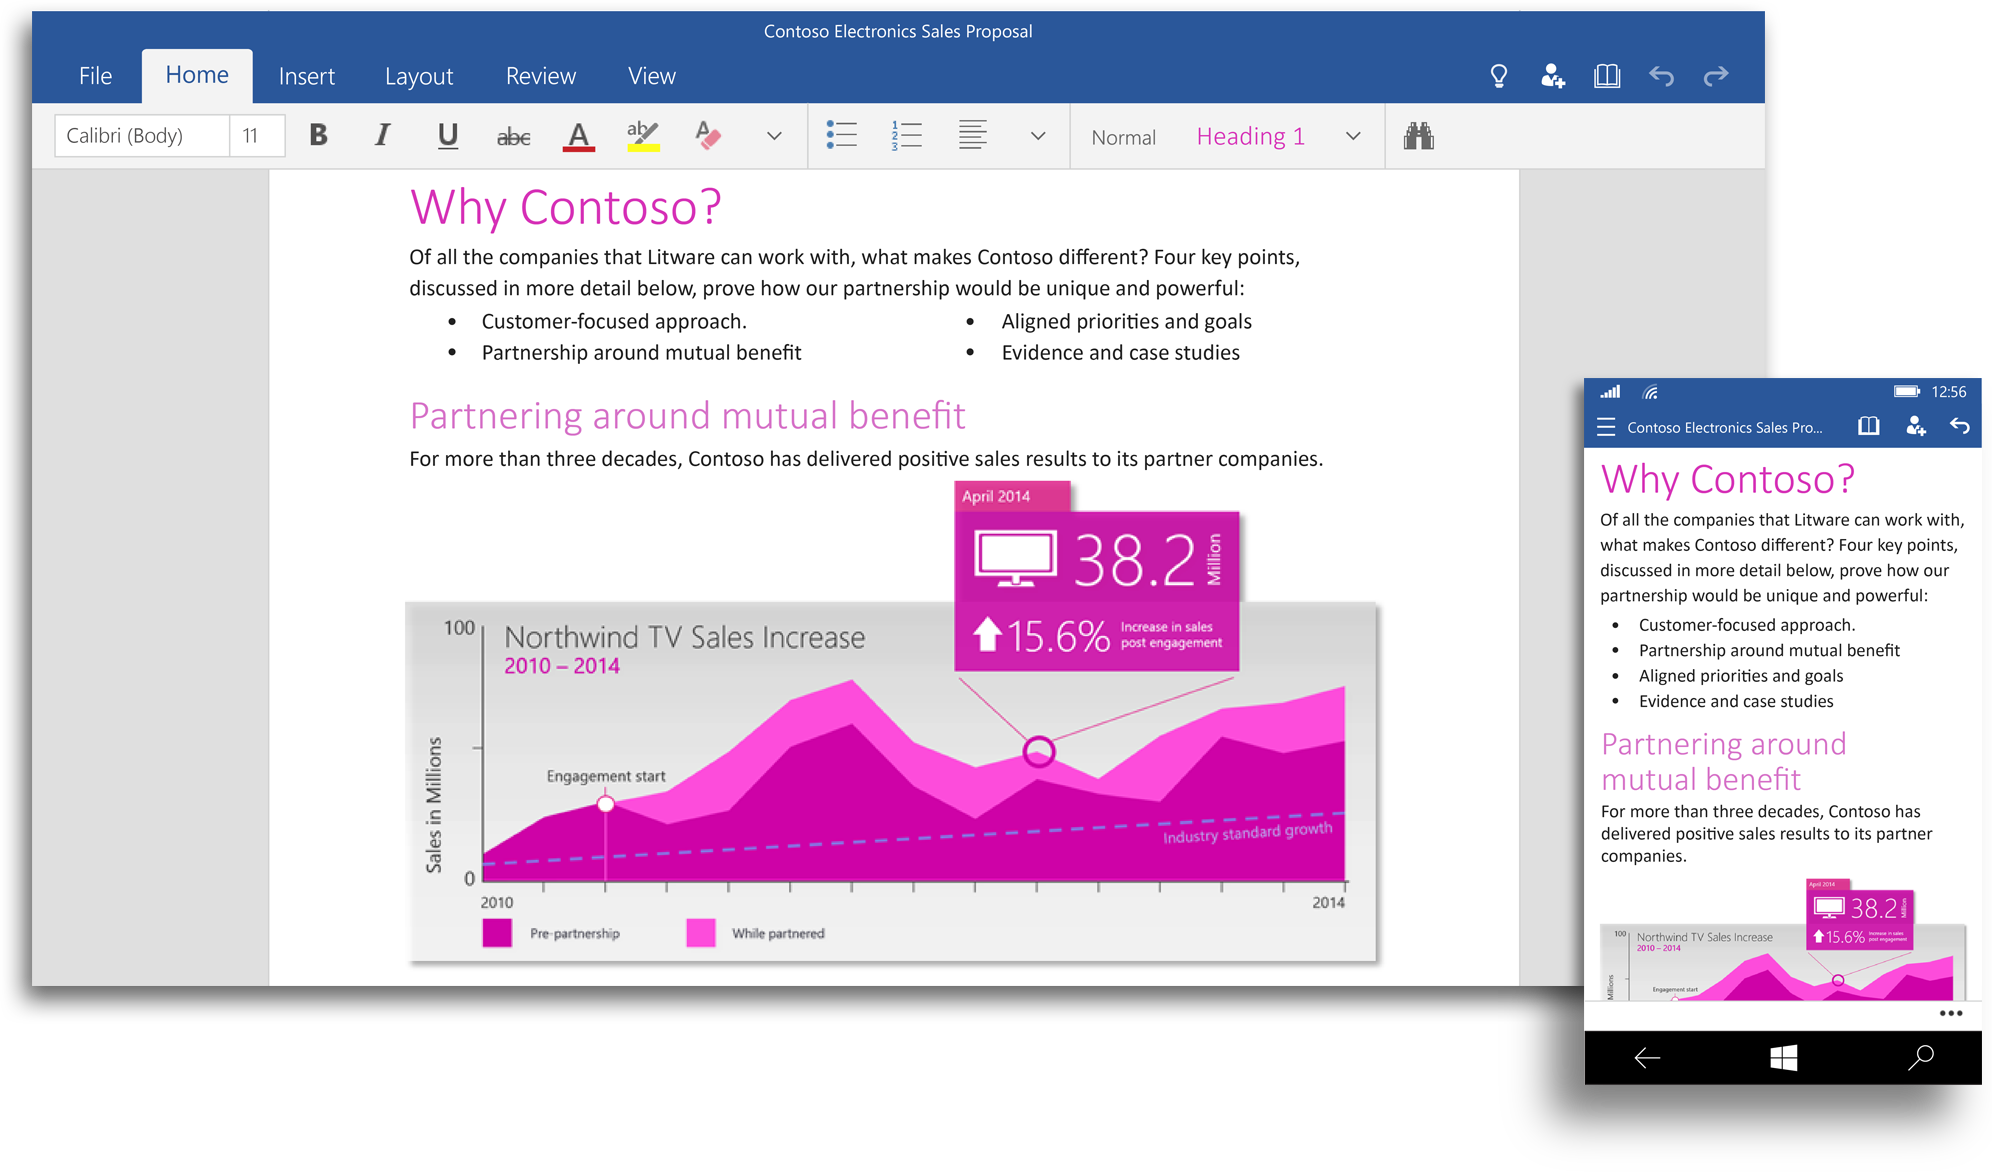Click the Undo button in the toolbar
Image resolution: width=1992 pixels, height=1172 pixels.
[1666, 74]
